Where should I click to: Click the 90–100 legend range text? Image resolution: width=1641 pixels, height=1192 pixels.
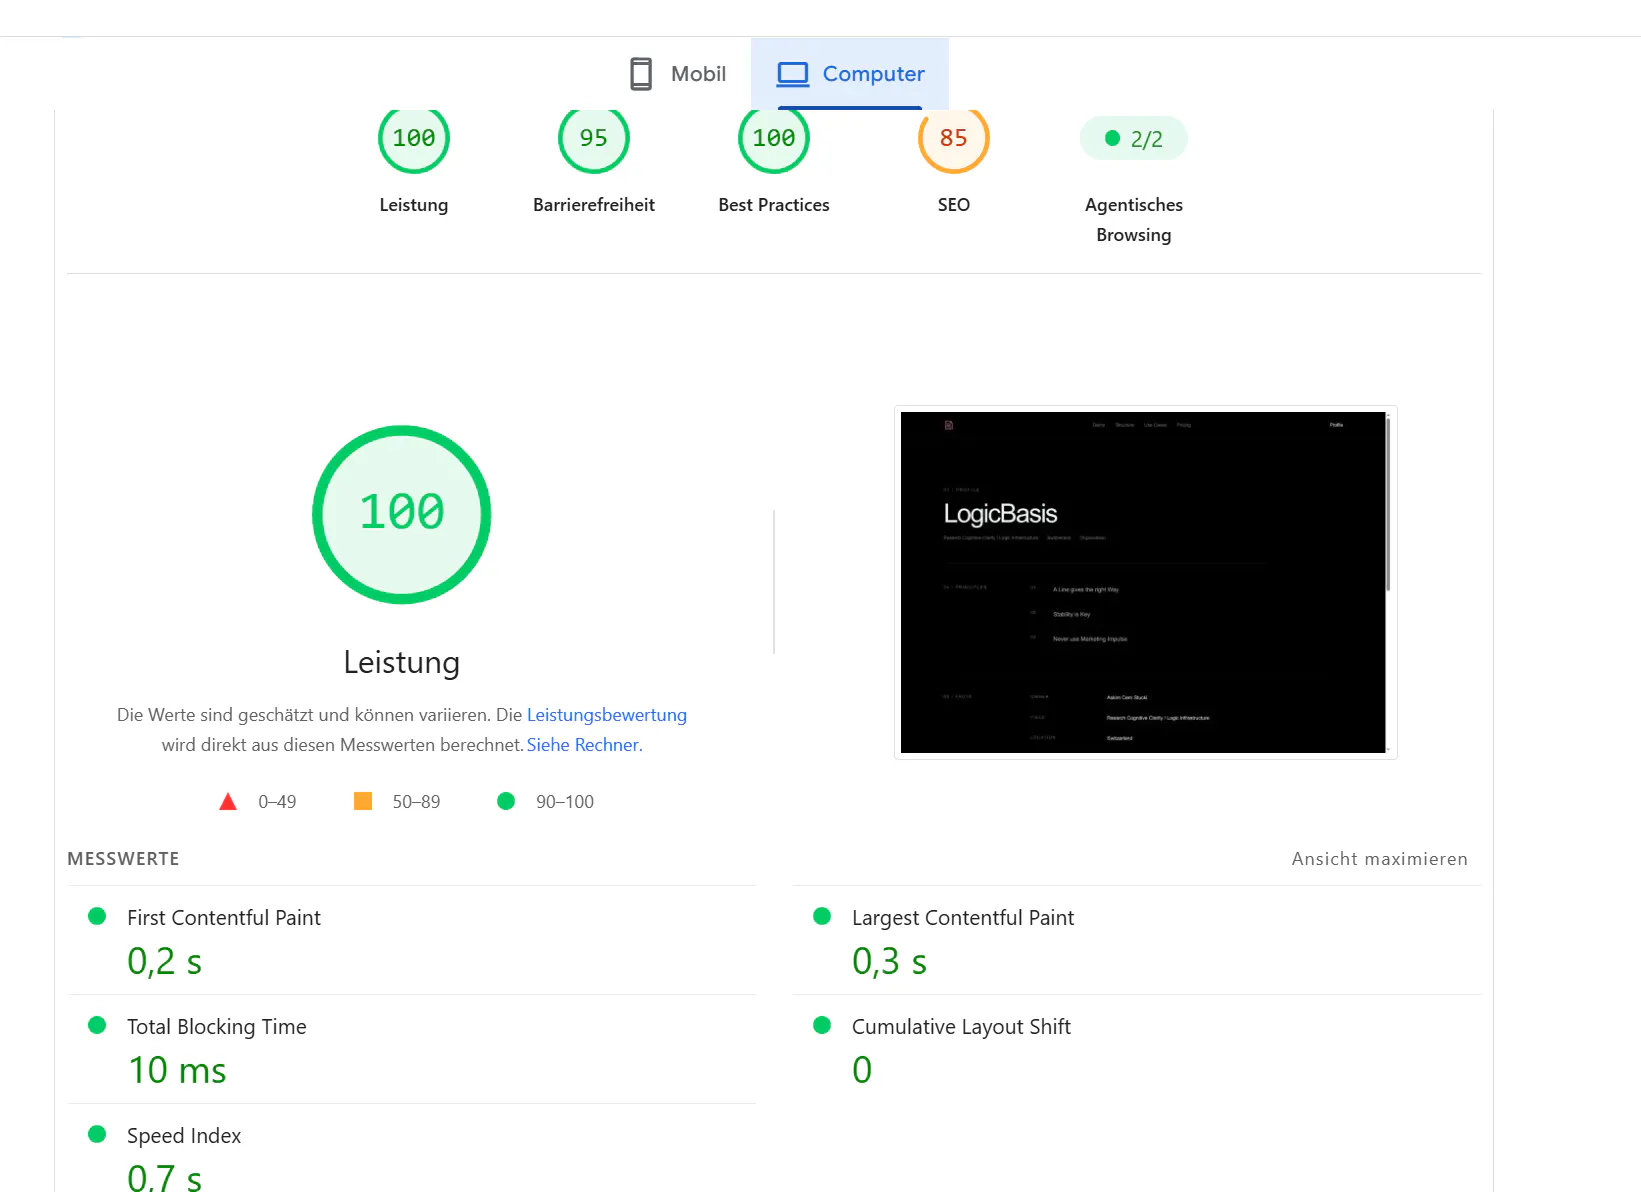click(x=565, y=802)
